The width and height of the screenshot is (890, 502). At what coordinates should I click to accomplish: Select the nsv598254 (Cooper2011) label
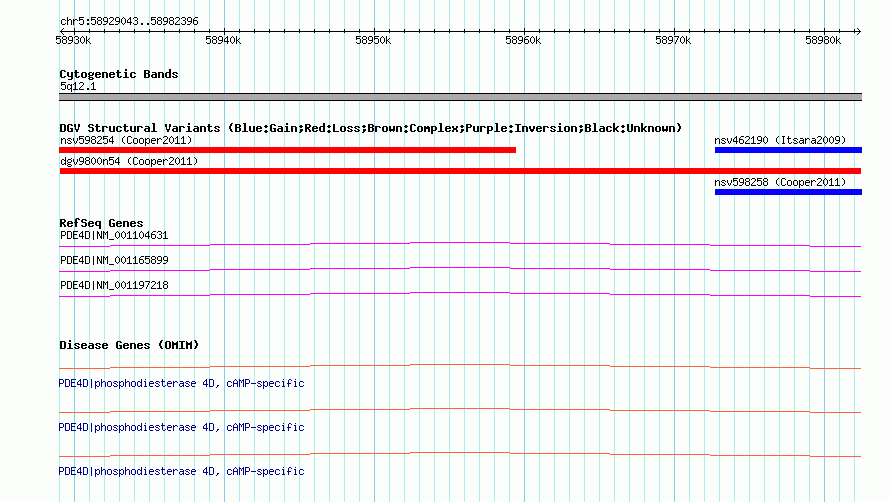[126, 140]
